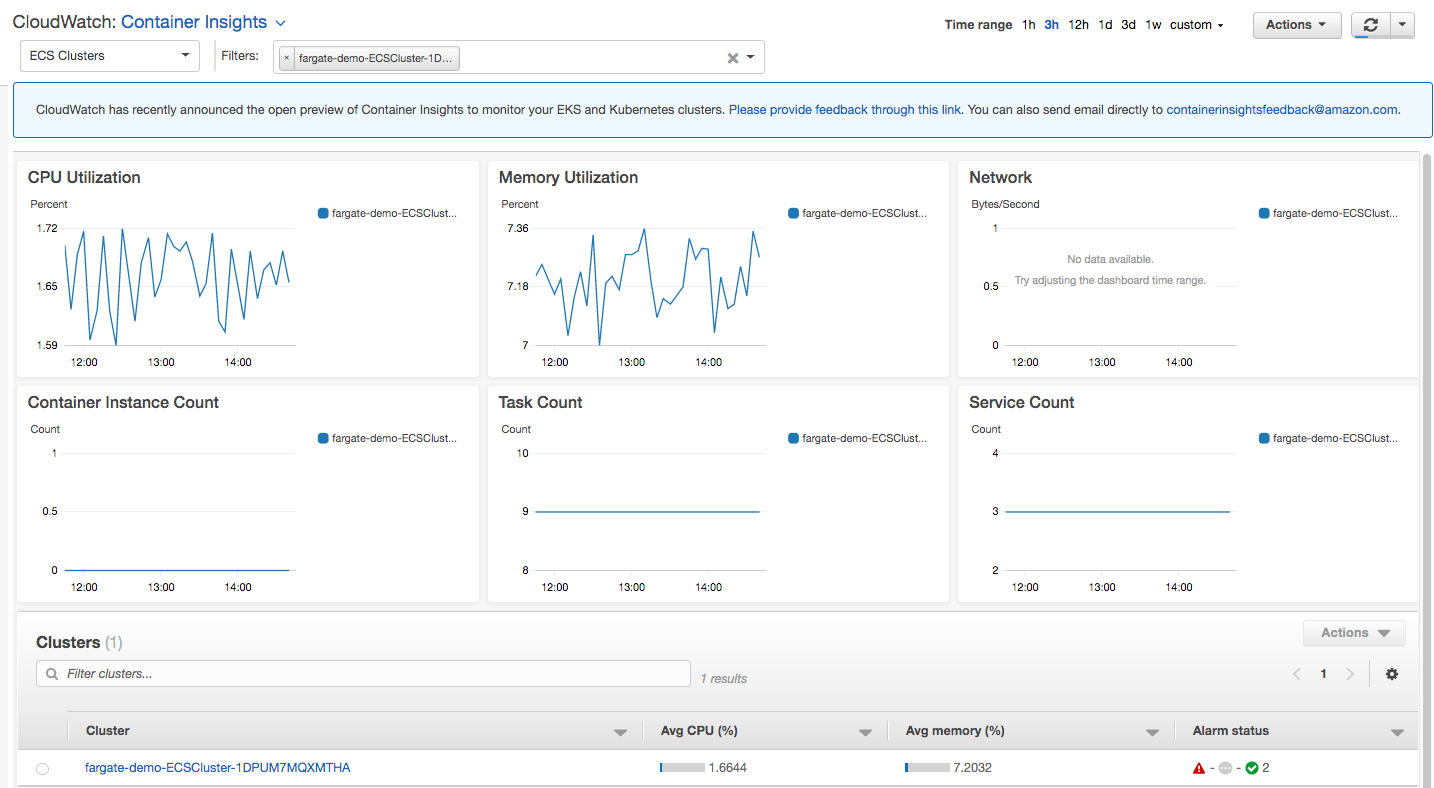
Task: Click the CloudWatch: page title text
Action: pos(65,22)
